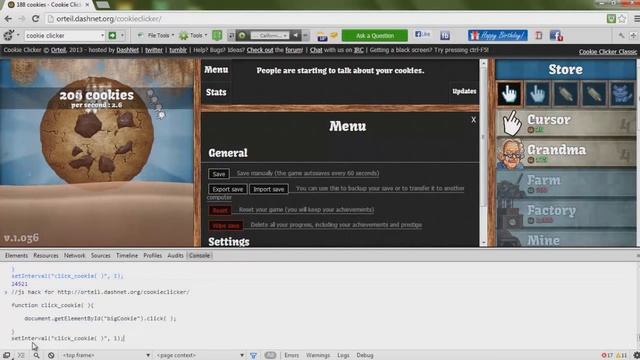Open the DashNet link

coord(128,50)
